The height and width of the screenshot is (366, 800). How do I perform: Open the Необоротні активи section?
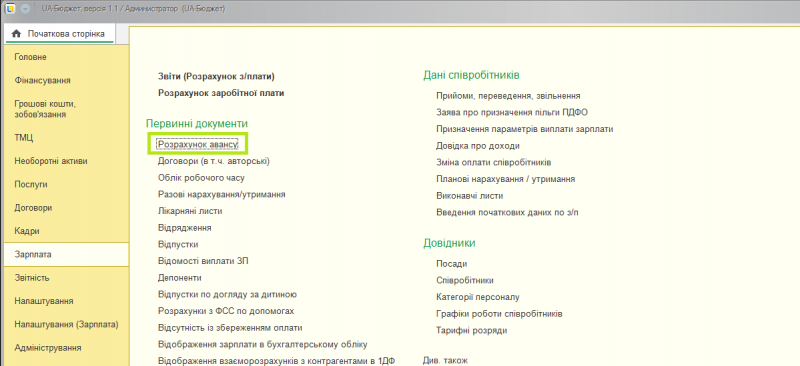click(65, 161)
